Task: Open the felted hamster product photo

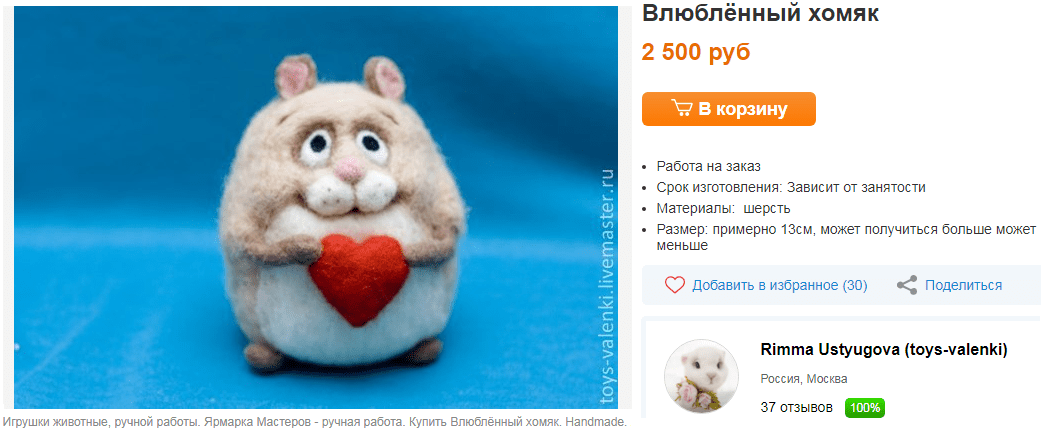Action: click(316, 207)
